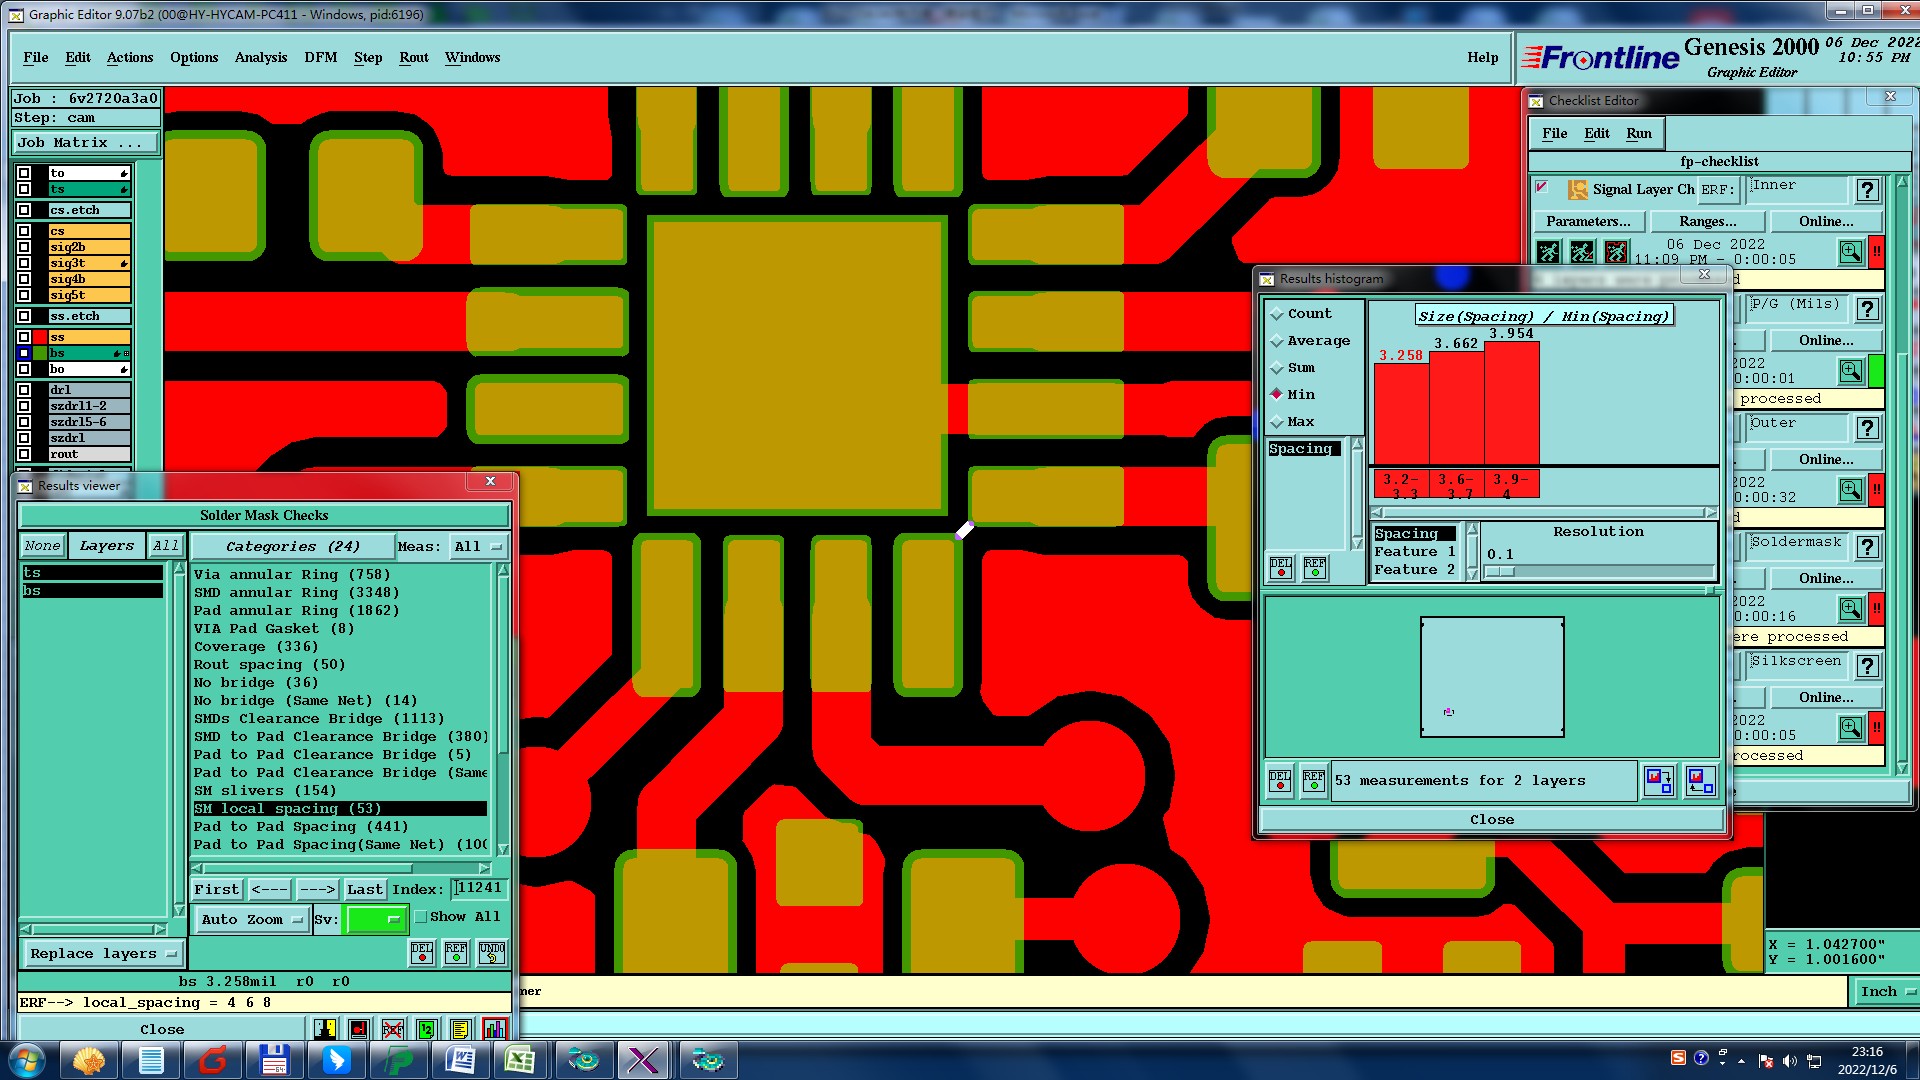Select SM slivers (154) category
The image size is (1920, 1080).
pyautogui.click(x=264, y=791)
